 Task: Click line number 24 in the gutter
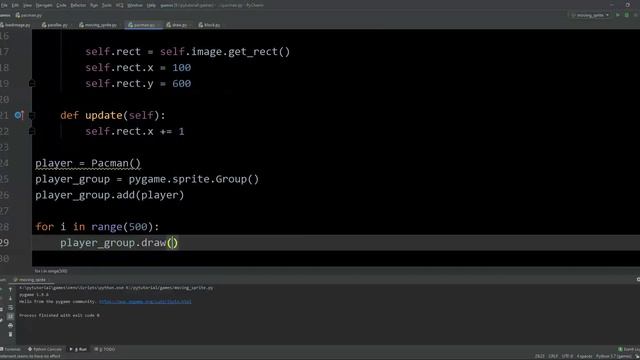(x=4, y=163)
